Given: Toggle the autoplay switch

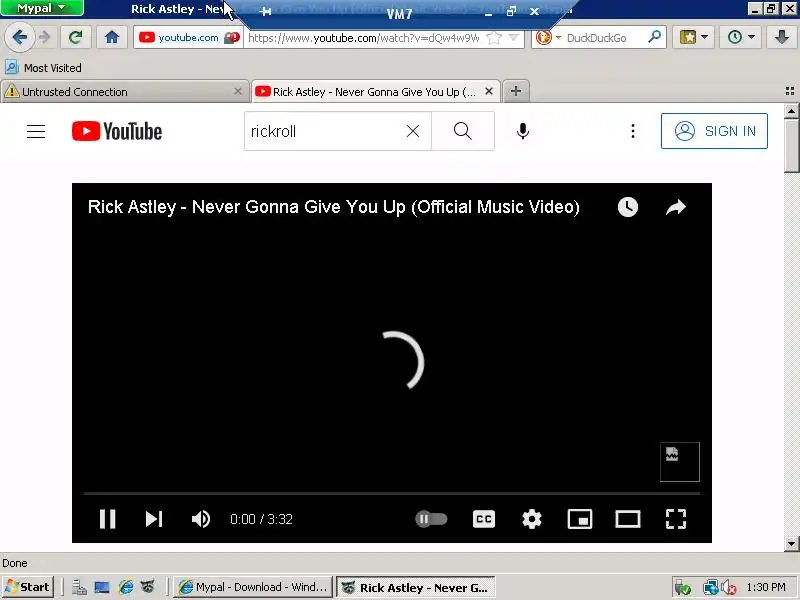Looking at the screenshot, I should tap(431, 519).
